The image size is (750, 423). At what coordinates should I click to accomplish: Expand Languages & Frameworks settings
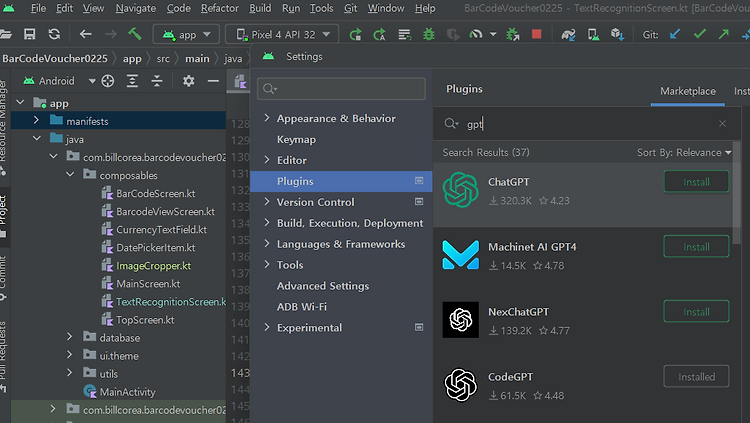[x=267, y=244]
